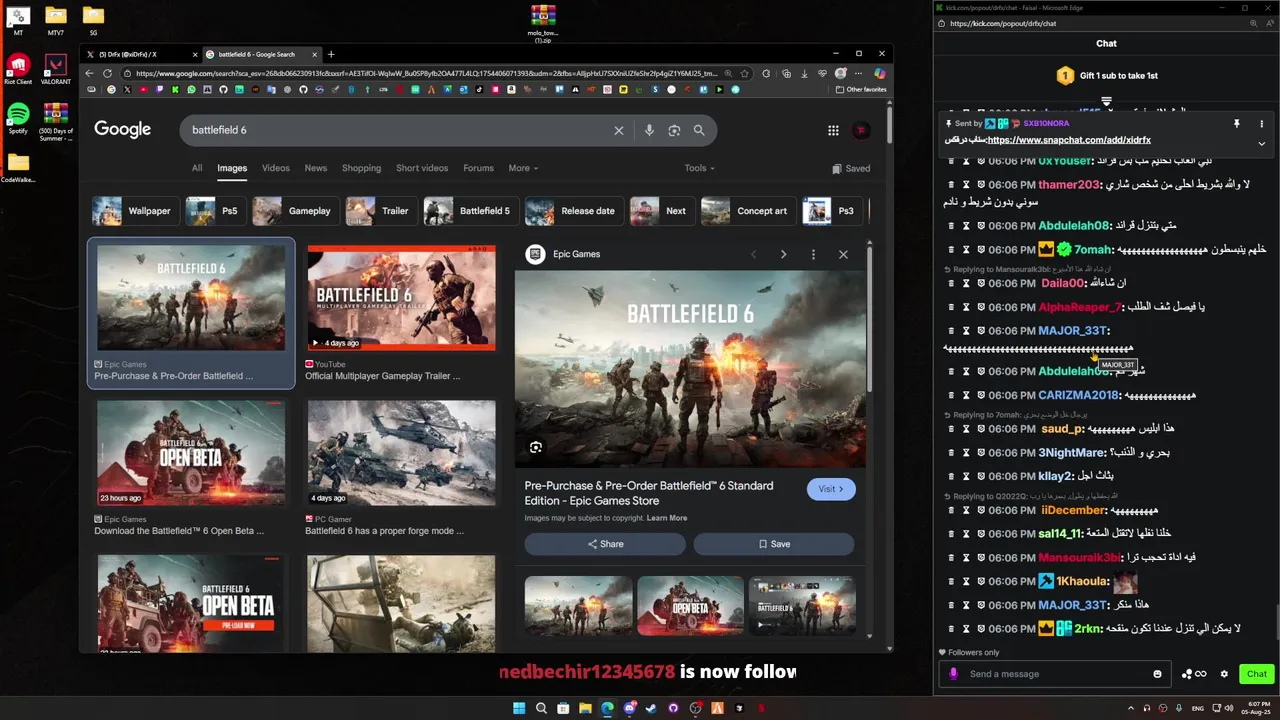Add this page to favorites star
The width and height of the screenshot is (1280, 720).
[744, 73]
